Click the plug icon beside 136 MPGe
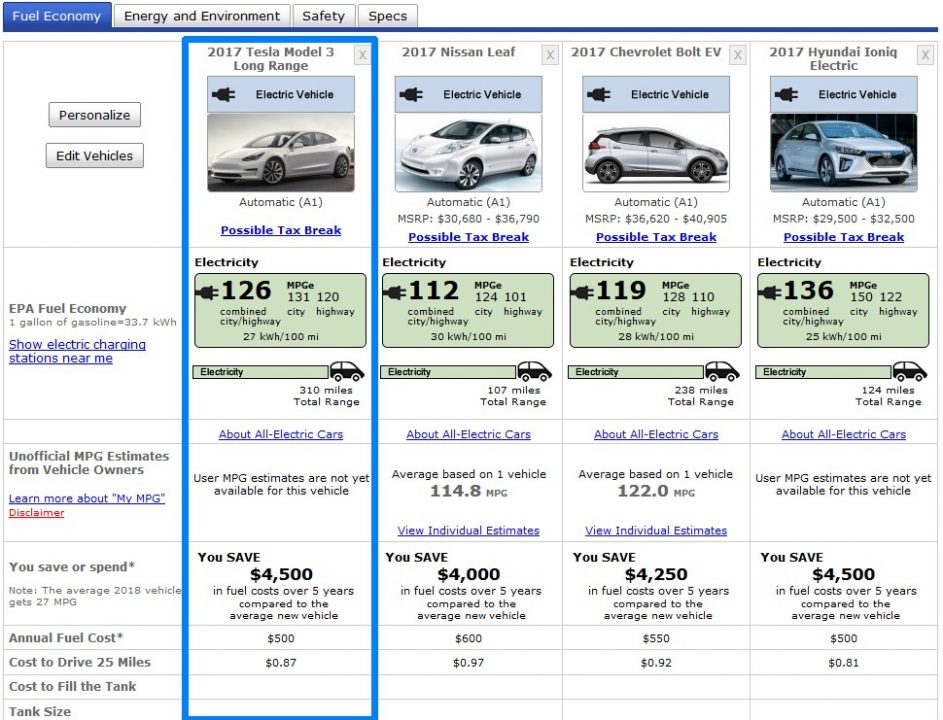This screenshot has width=943, height=720. pyautogui.click(x=770, y=293)
